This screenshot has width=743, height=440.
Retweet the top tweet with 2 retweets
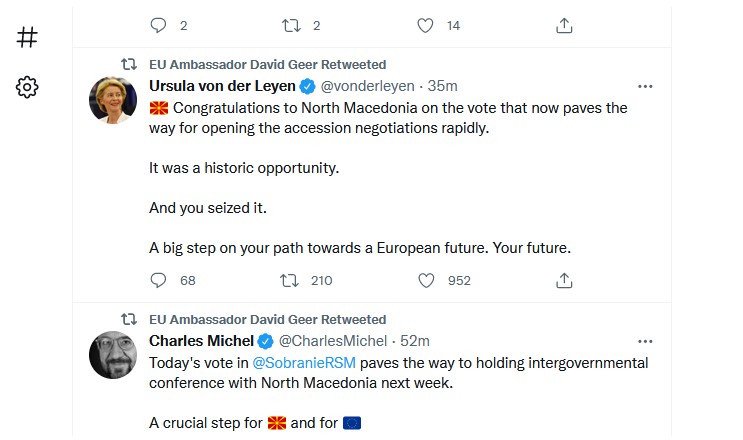[x=291, y=26]
